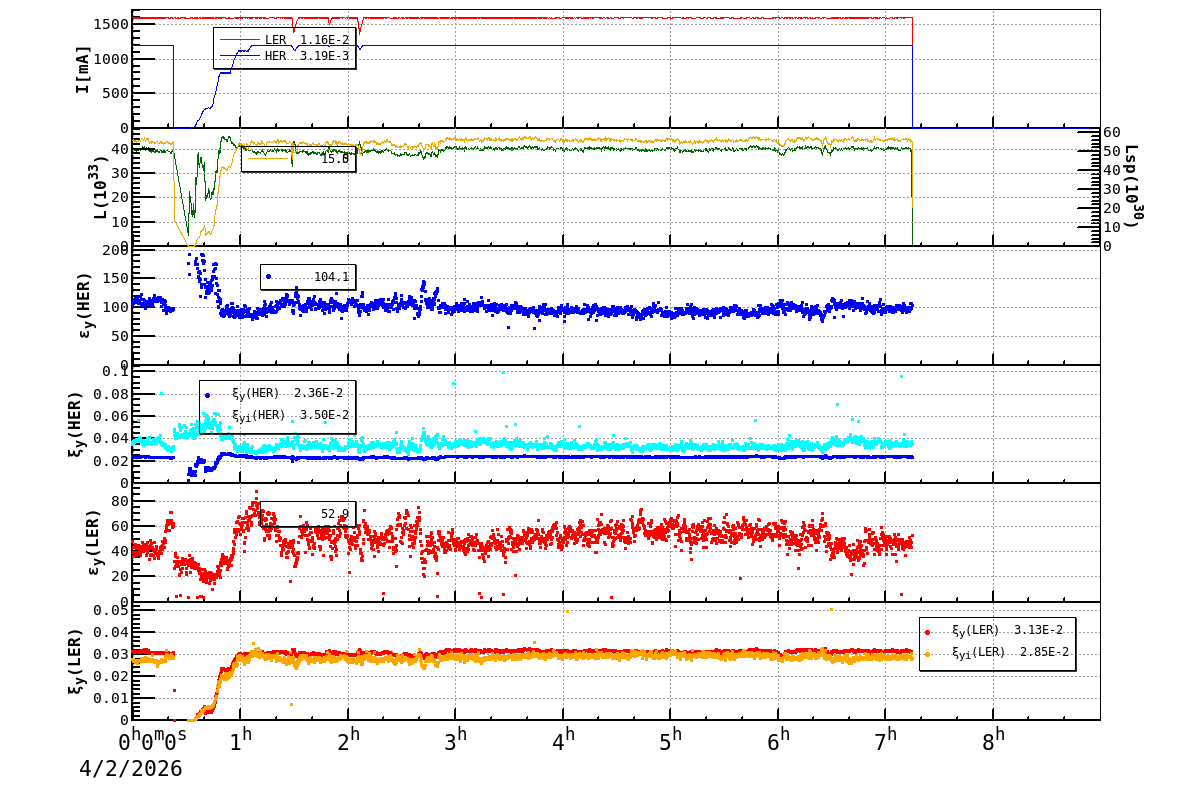Click the 60 tick on εy(LER) axis
Image resolution: width=1200 pixels, height=798 pixels.
(119, 526)
